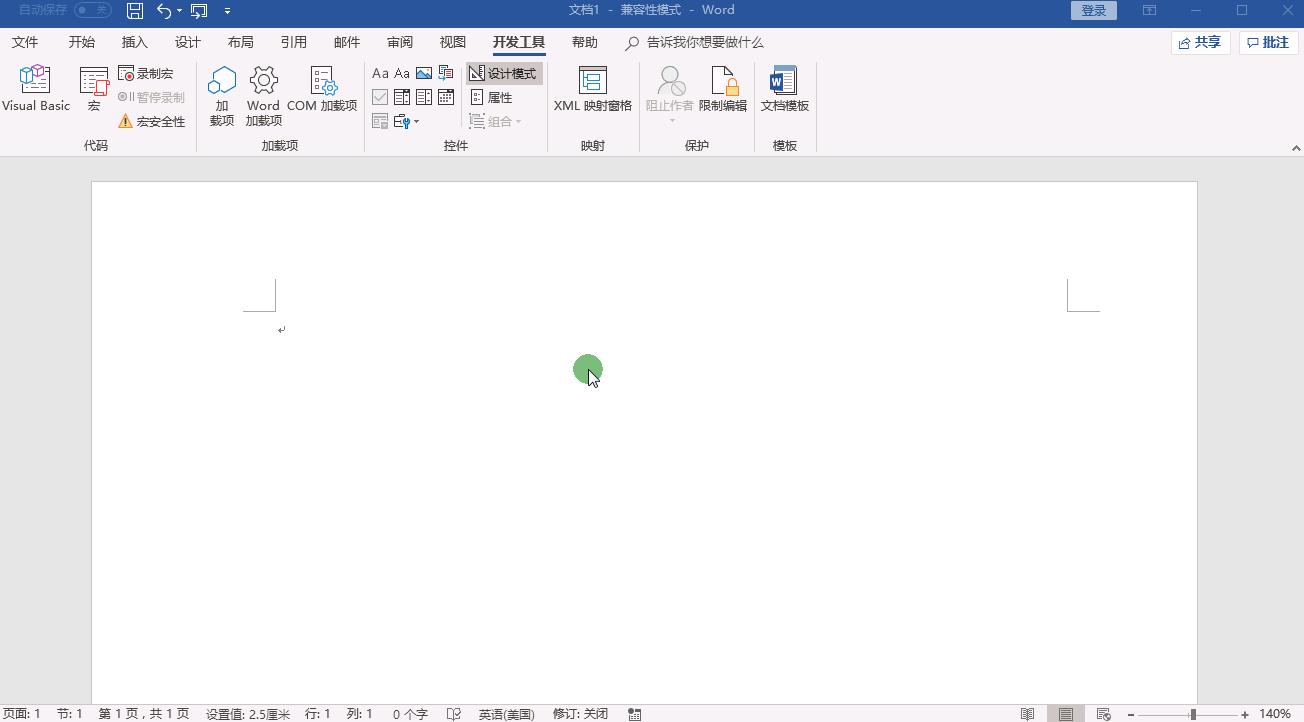Click 录制宏 to start recording a macro
1304x722 pixels.
148,73
